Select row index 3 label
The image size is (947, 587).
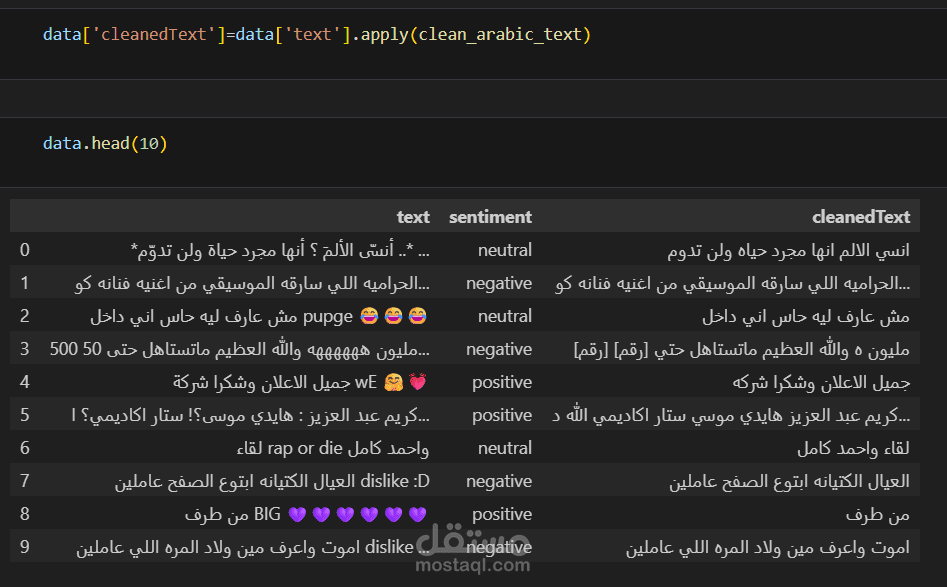point(25,349)
